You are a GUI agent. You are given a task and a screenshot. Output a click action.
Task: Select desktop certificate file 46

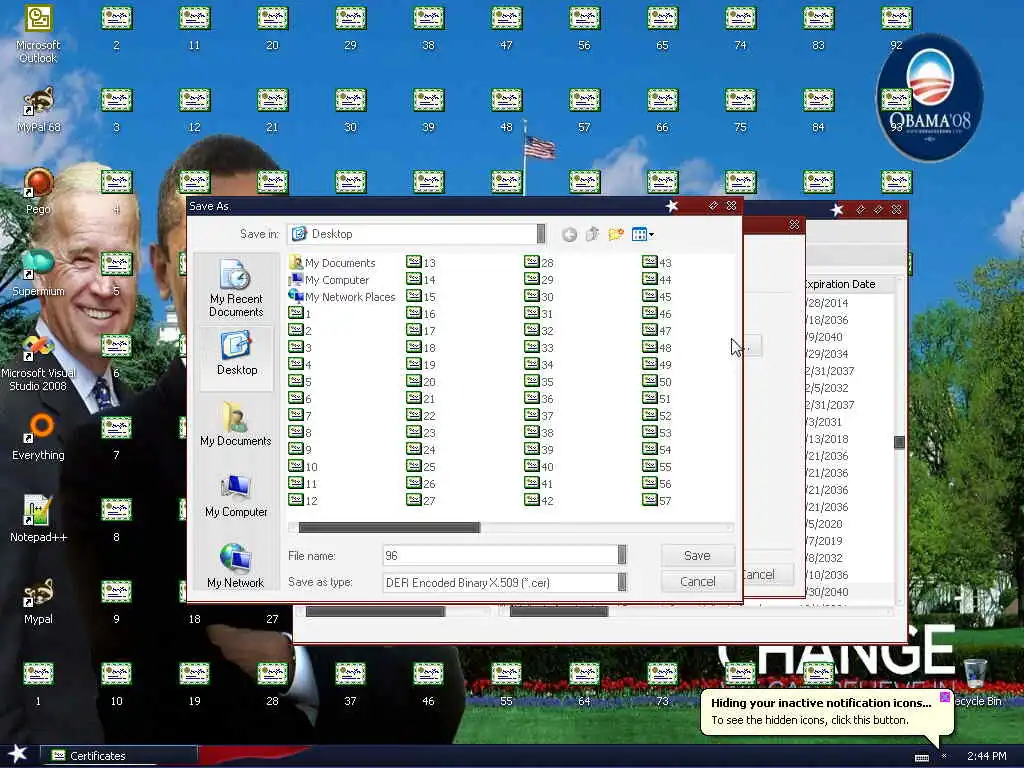tap(428, 684)
